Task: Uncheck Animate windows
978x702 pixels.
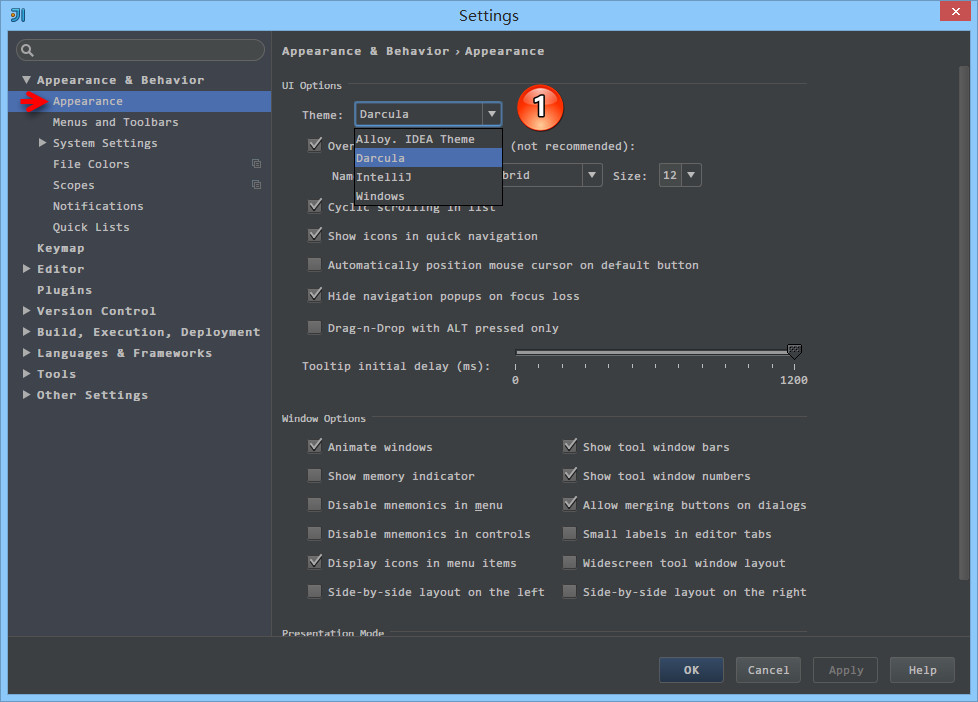Action: coord(315,447)
